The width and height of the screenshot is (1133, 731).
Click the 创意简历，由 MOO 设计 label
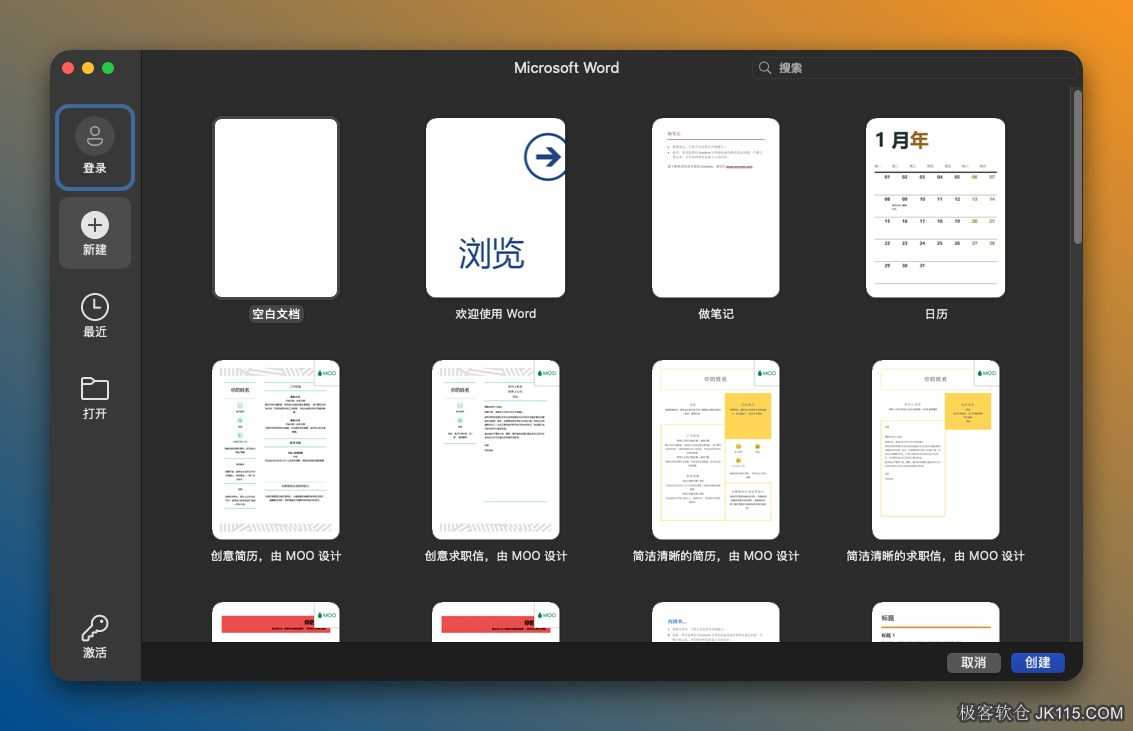[276, 556]
